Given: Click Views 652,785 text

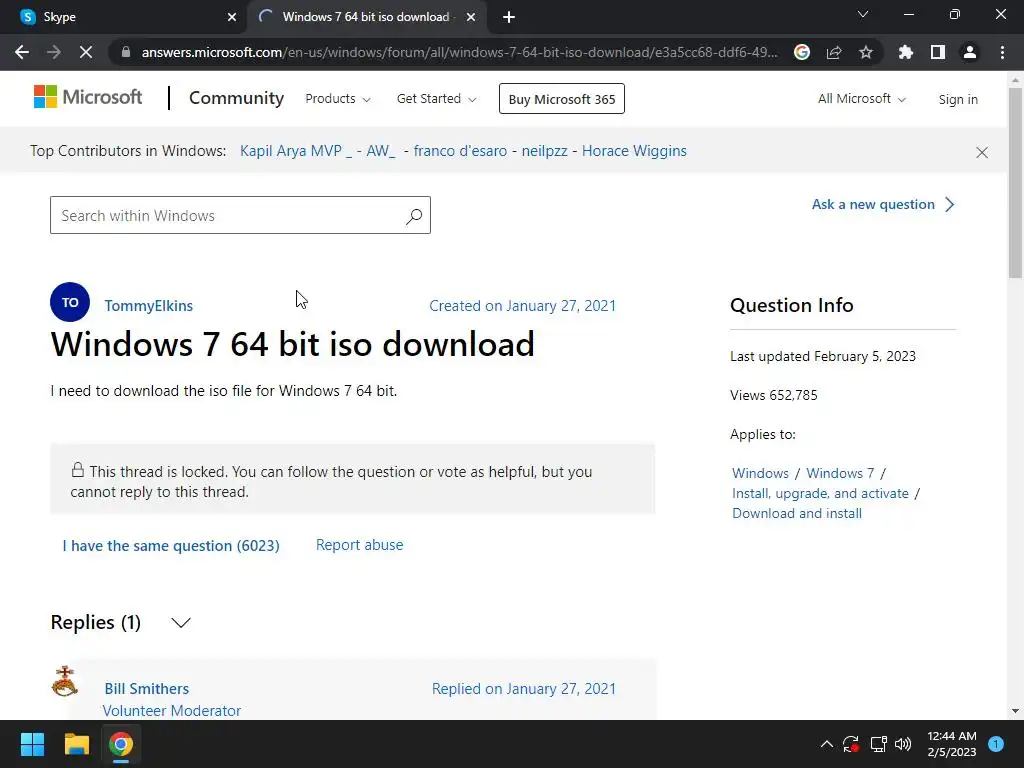Looking at the screenshot, I should point(774,395).
